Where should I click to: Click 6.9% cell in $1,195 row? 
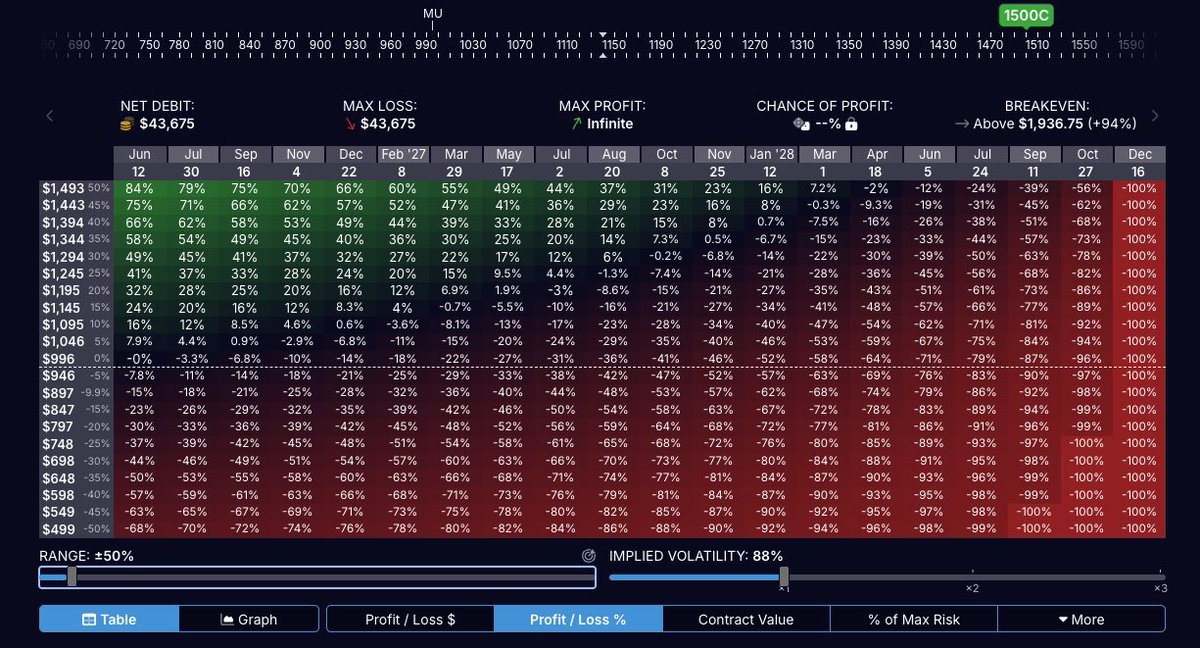456,290
